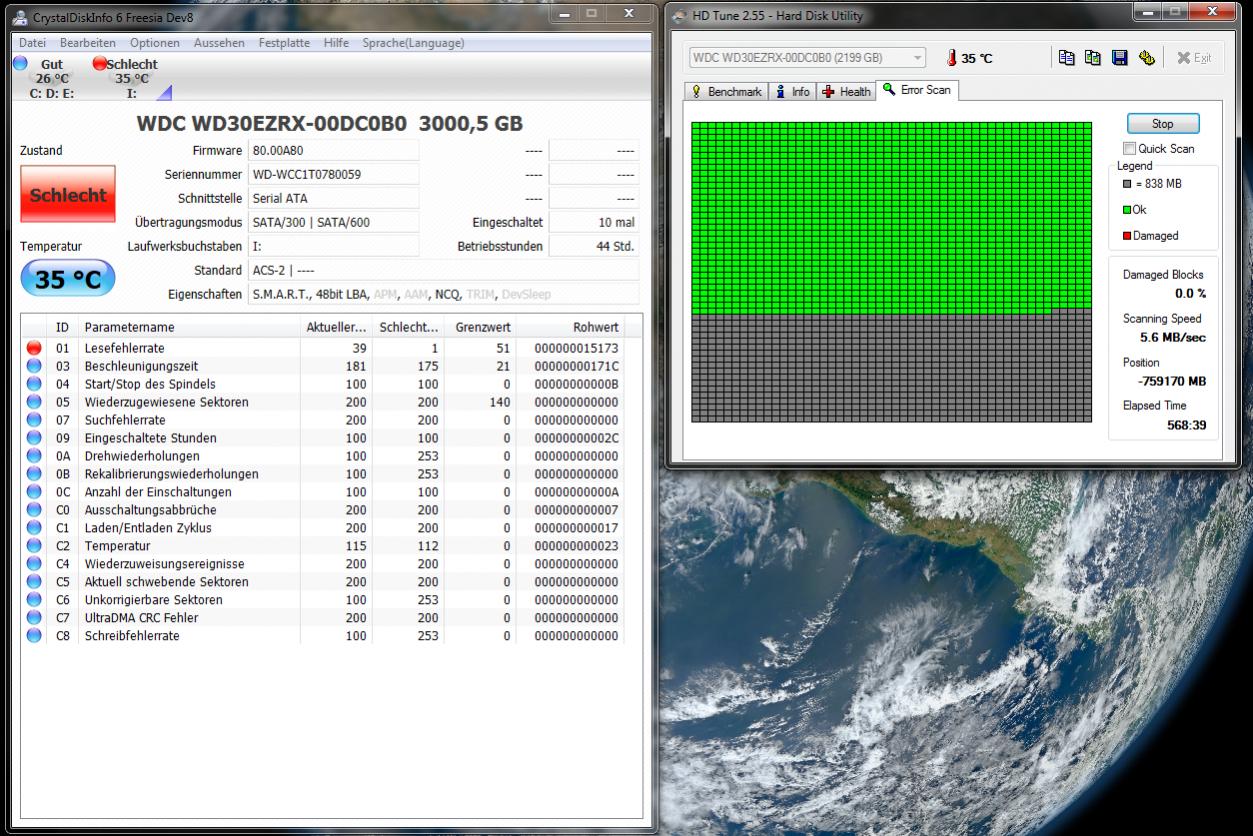This screenshot has width=1253, height=836.
Task: Click the scanning speed 5.6 MB/sec
Action: pos(1172,338)
